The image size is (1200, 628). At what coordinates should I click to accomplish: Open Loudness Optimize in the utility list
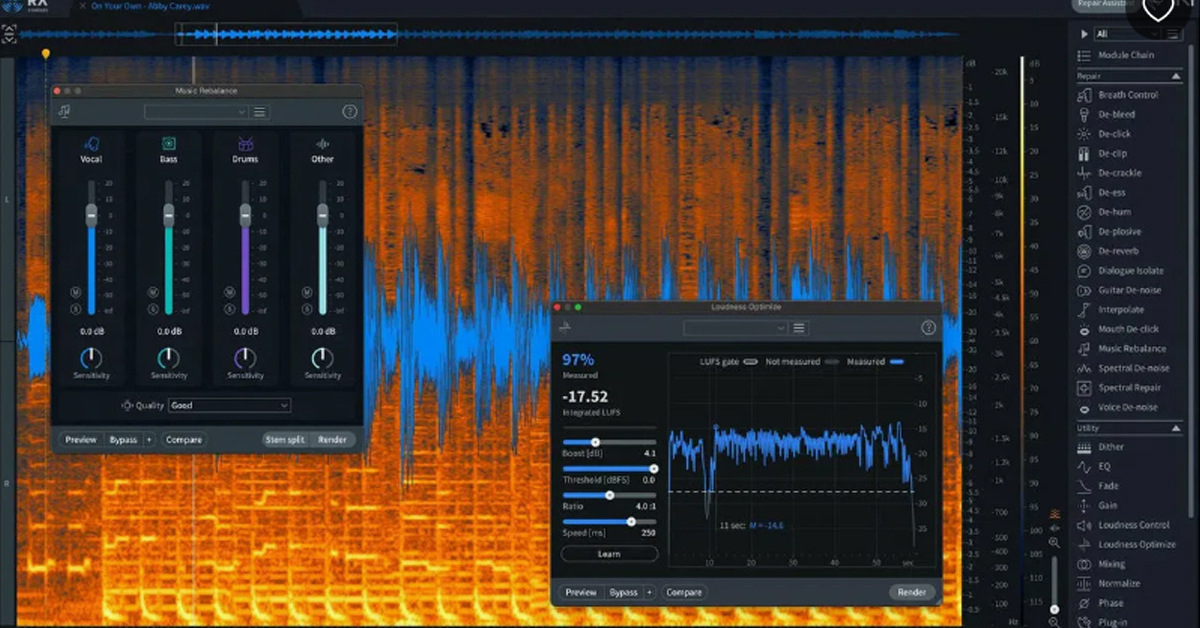(x=1127, y=545)
